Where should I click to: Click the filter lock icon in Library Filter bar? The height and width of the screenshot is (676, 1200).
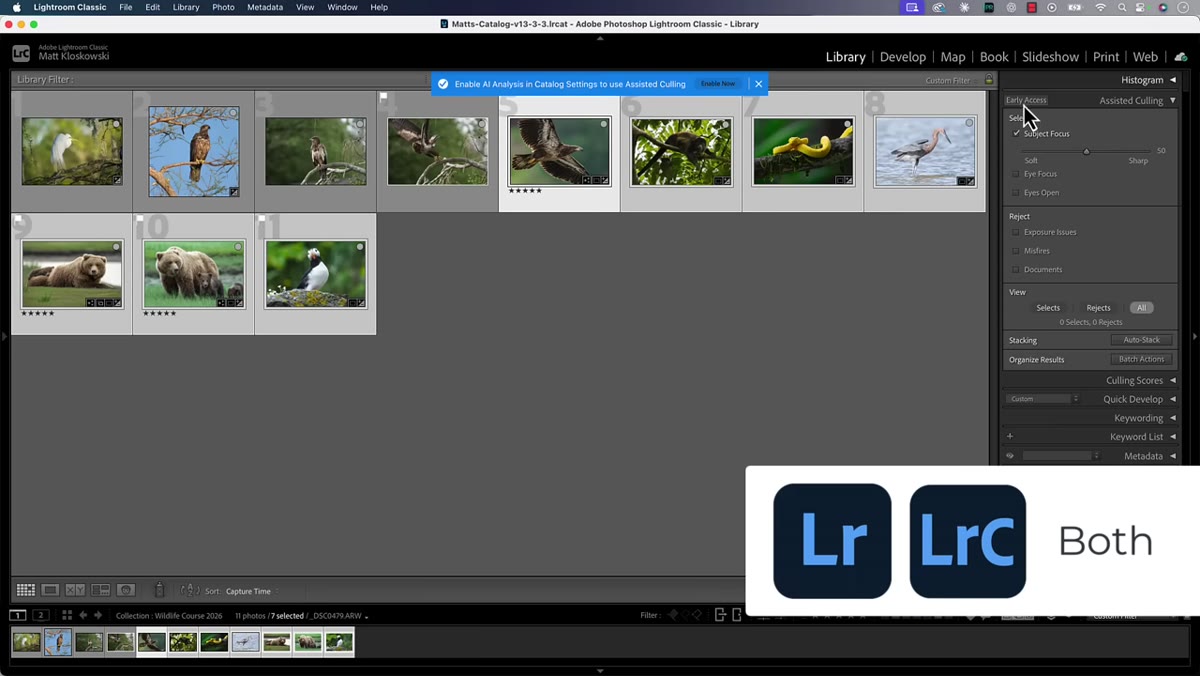[x=989, y=80]
